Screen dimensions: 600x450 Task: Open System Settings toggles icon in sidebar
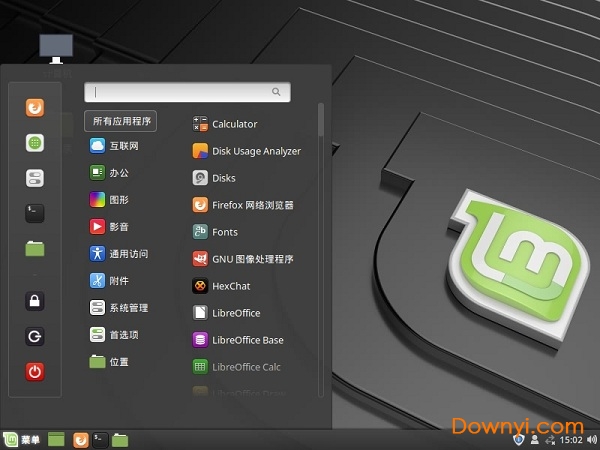click(x=35, y=178)
